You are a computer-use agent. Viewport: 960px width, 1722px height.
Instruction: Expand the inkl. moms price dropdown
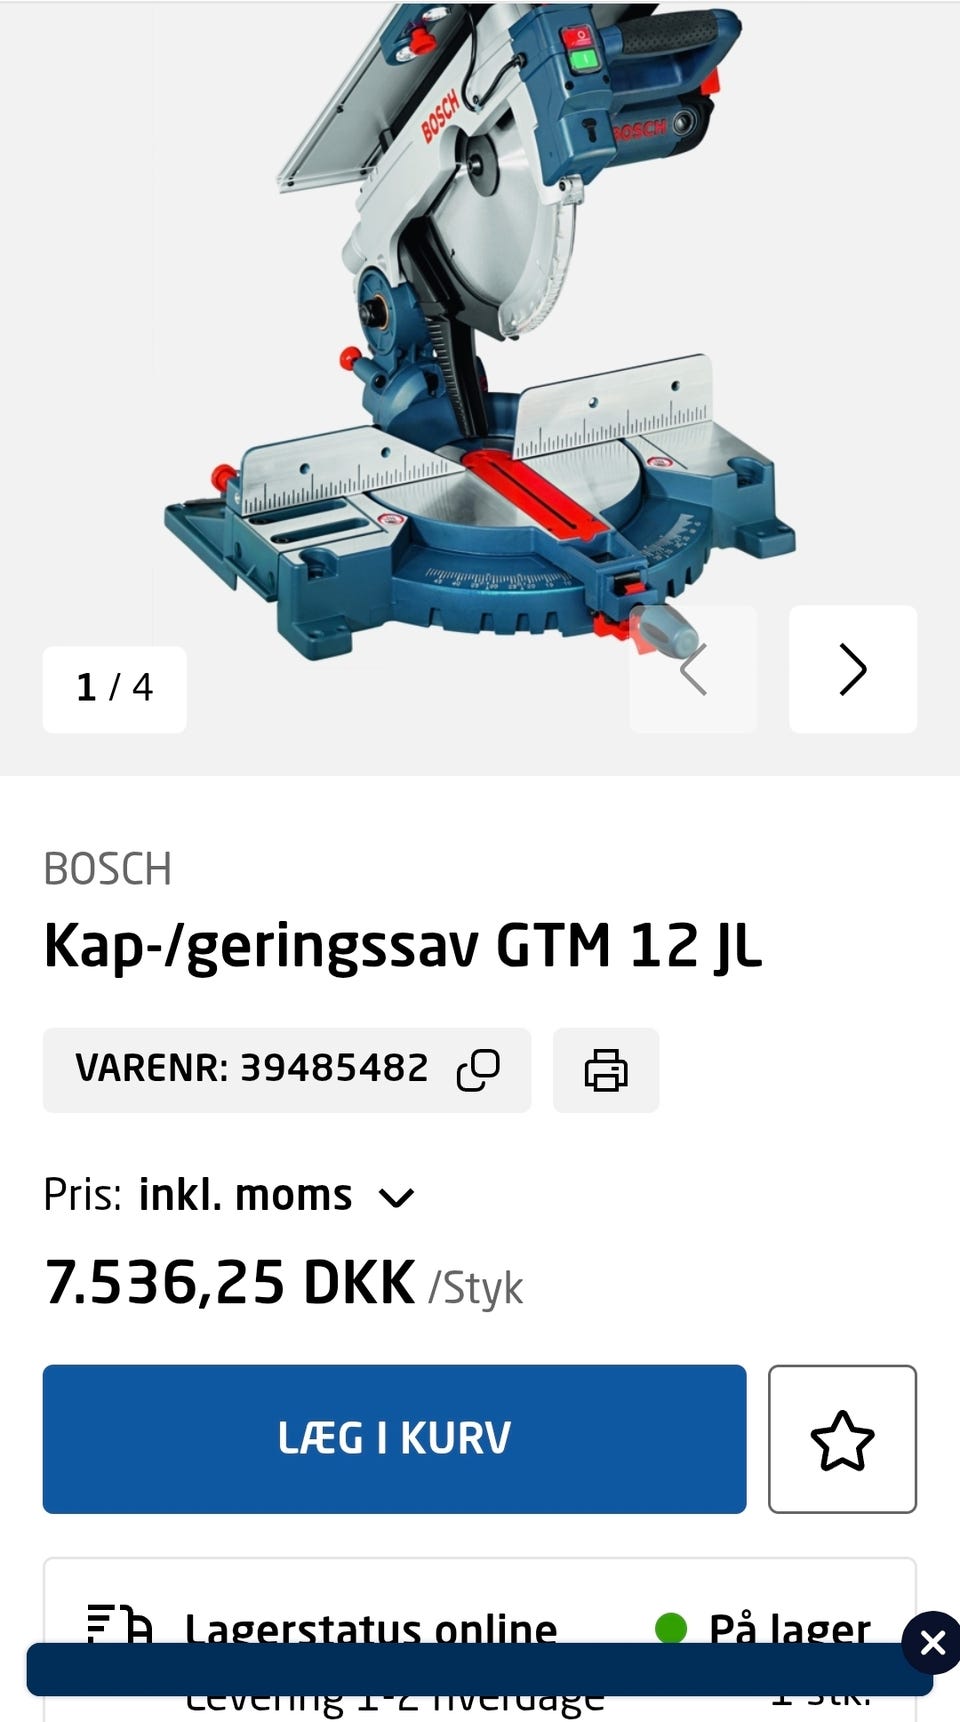[x=397, y=1197]
